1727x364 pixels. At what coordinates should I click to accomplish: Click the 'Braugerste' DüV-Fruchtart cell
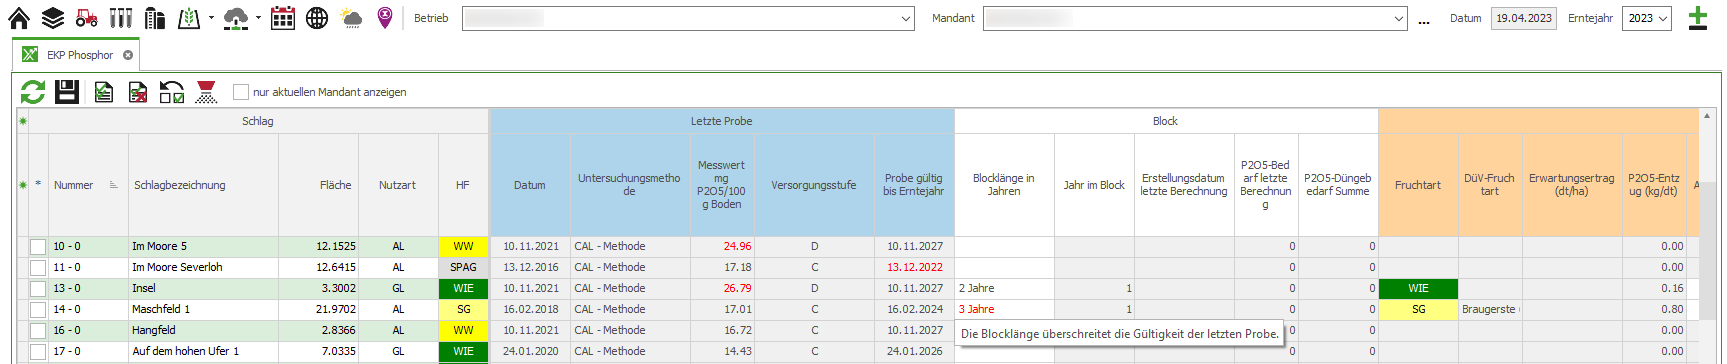(x=1490, y=310)
